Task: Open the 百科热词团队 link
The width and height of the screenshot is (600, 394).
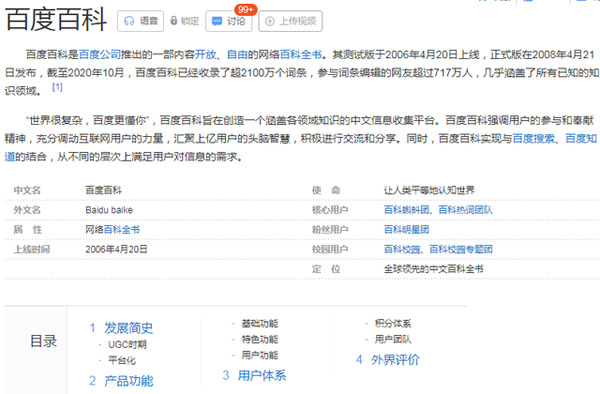Action: [x=465, y=210]
